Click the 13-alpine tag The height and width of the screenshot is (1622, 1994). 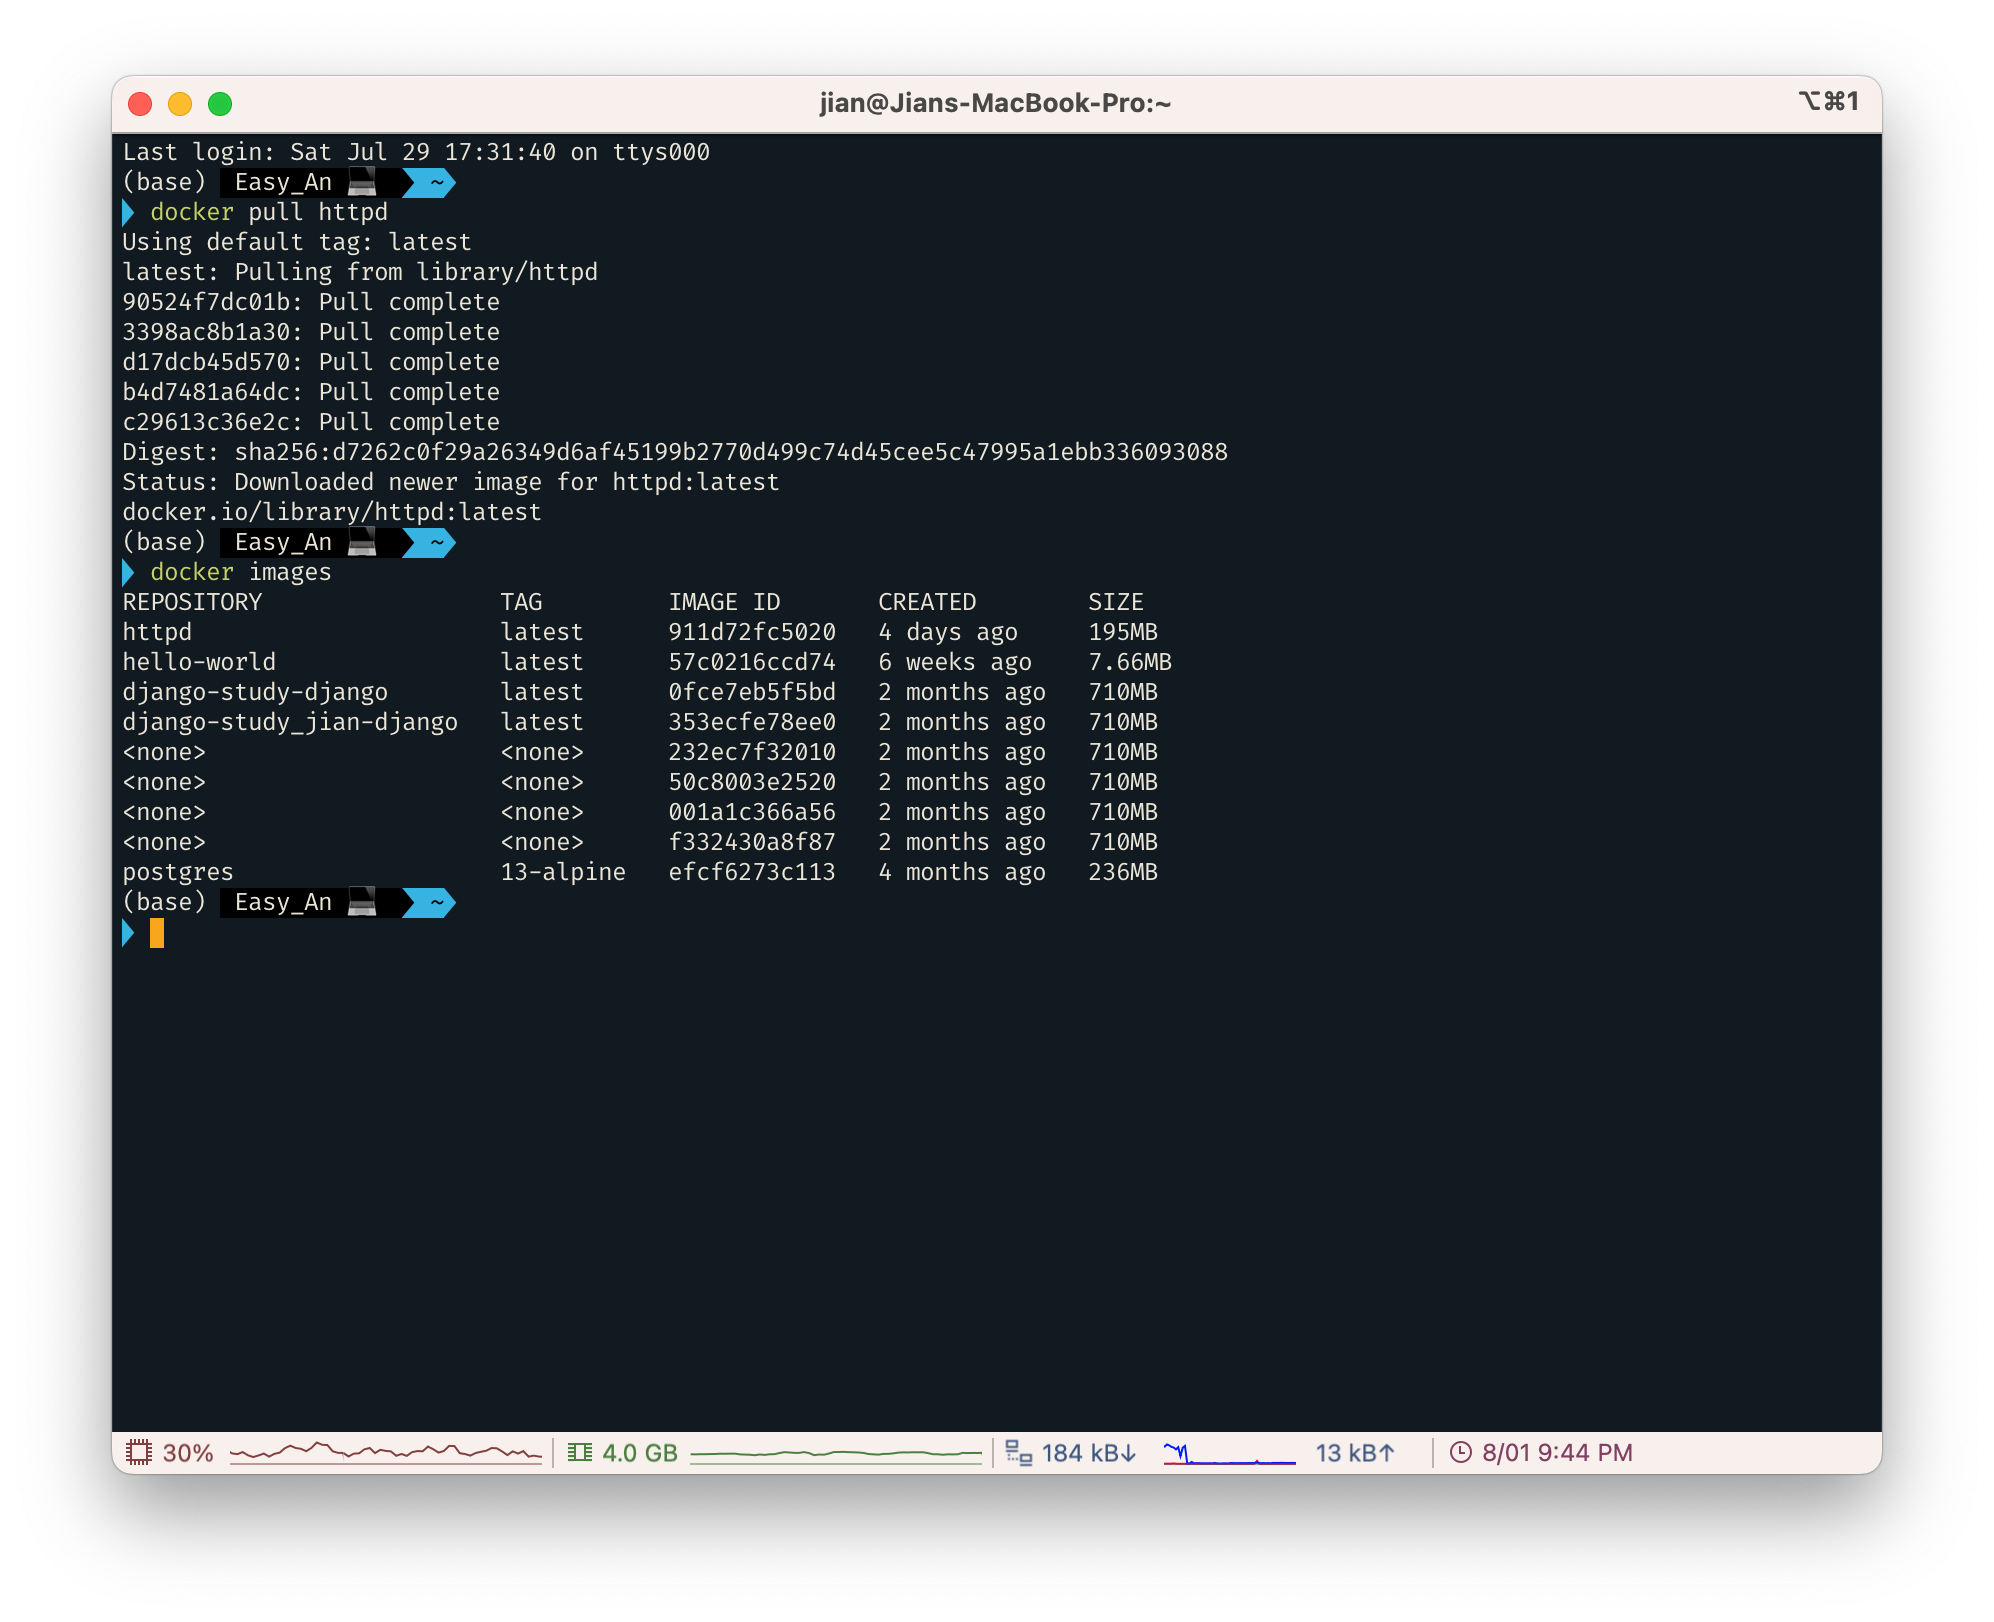pyautogui.click(x=563, y=872)
